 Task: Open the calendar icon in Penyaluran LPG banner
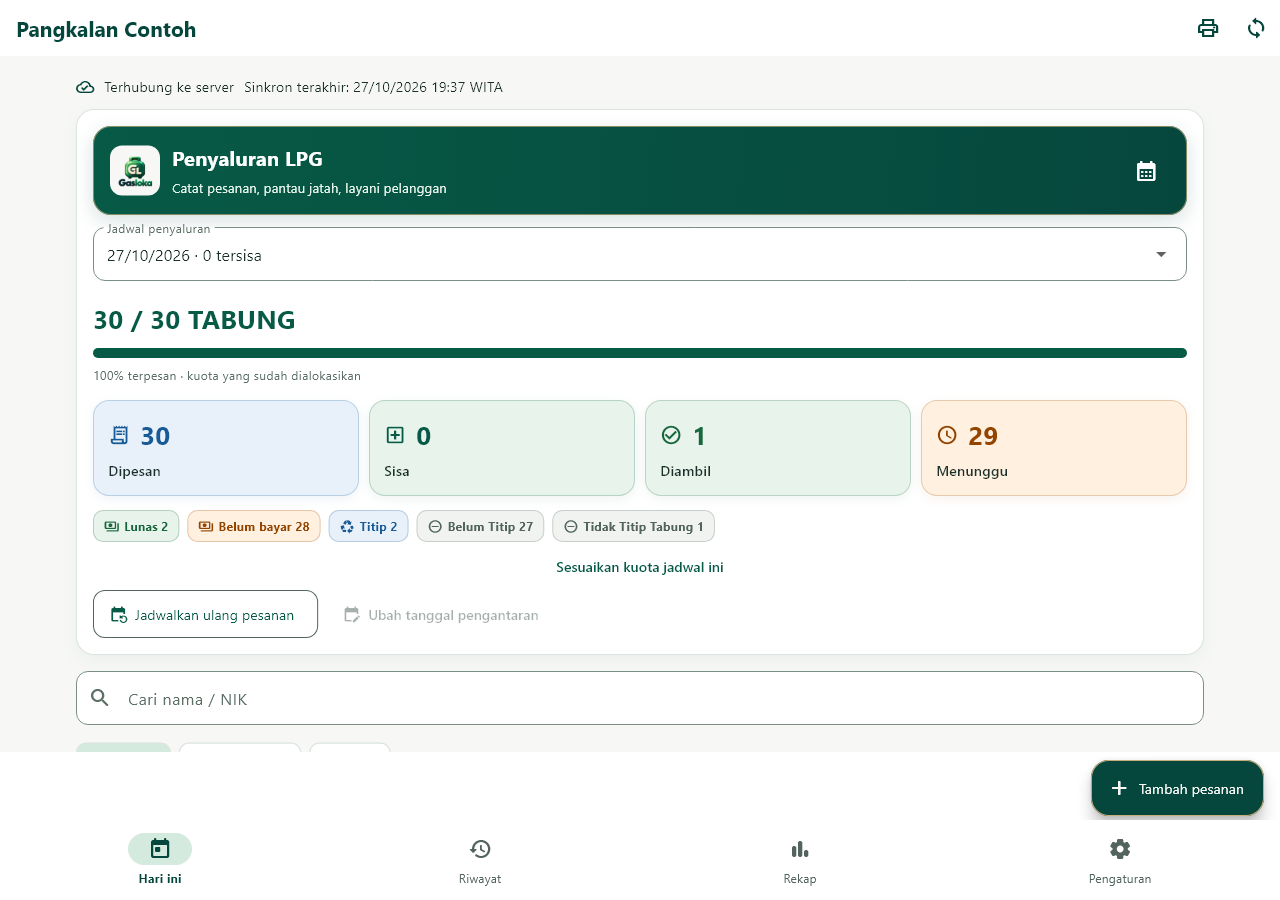(x=1146, y=171)
